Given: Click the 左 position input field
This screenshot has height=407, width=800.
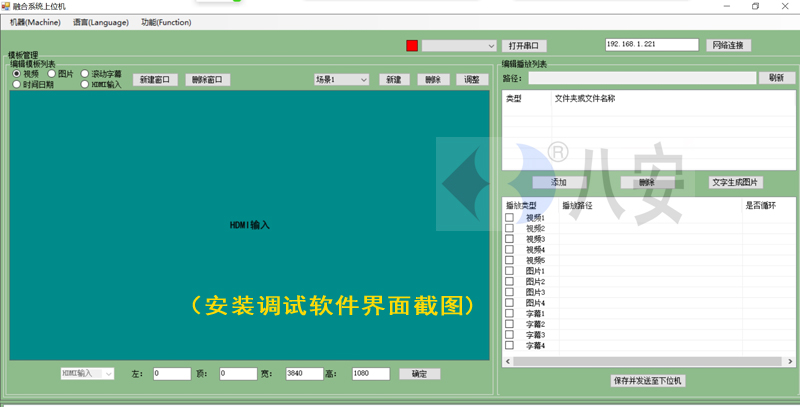Looking at the screenshot, I should 172,374.
